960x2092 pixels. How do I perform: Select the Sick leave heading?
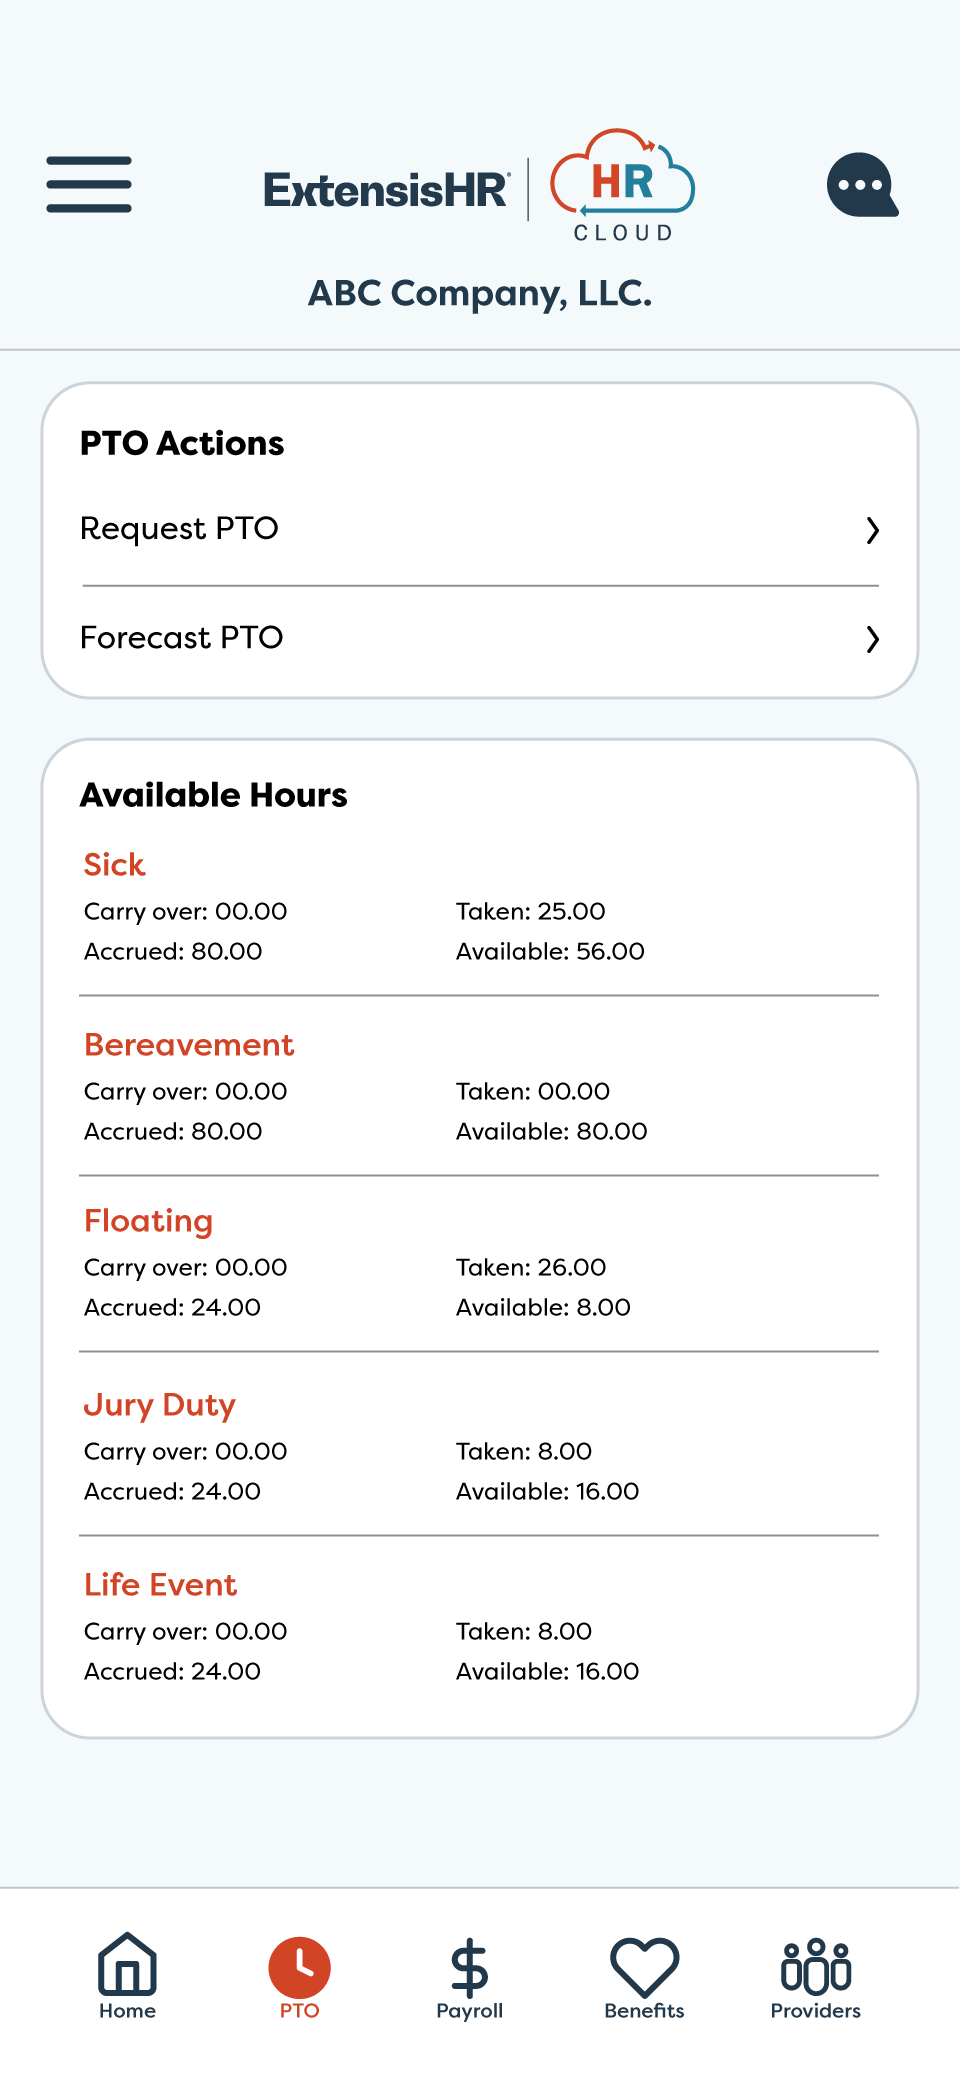click(115, 864)
